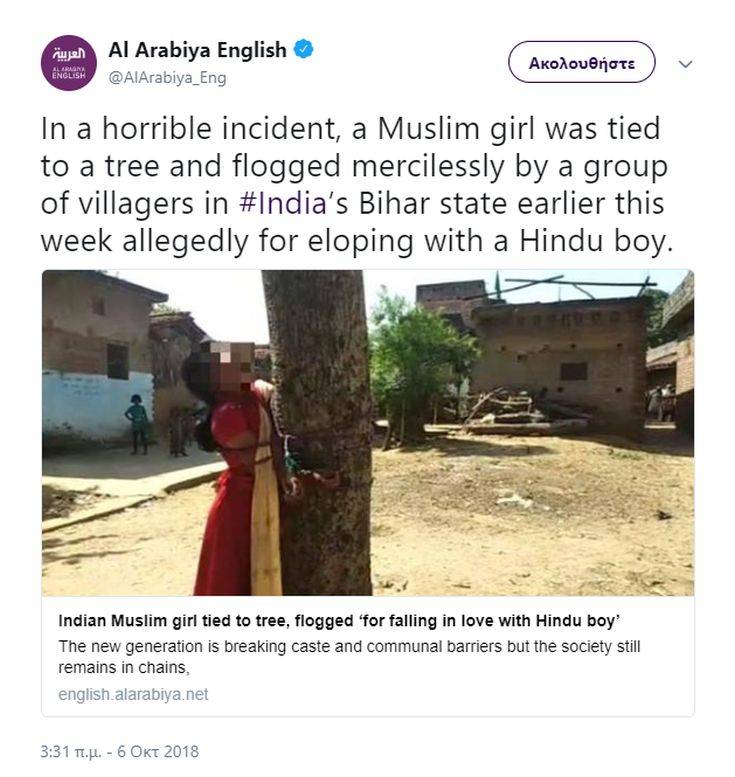The image size is (735, 777).
Task: Click the @AlArabiya_Eng handle
Action: click(x=167, y=77)
